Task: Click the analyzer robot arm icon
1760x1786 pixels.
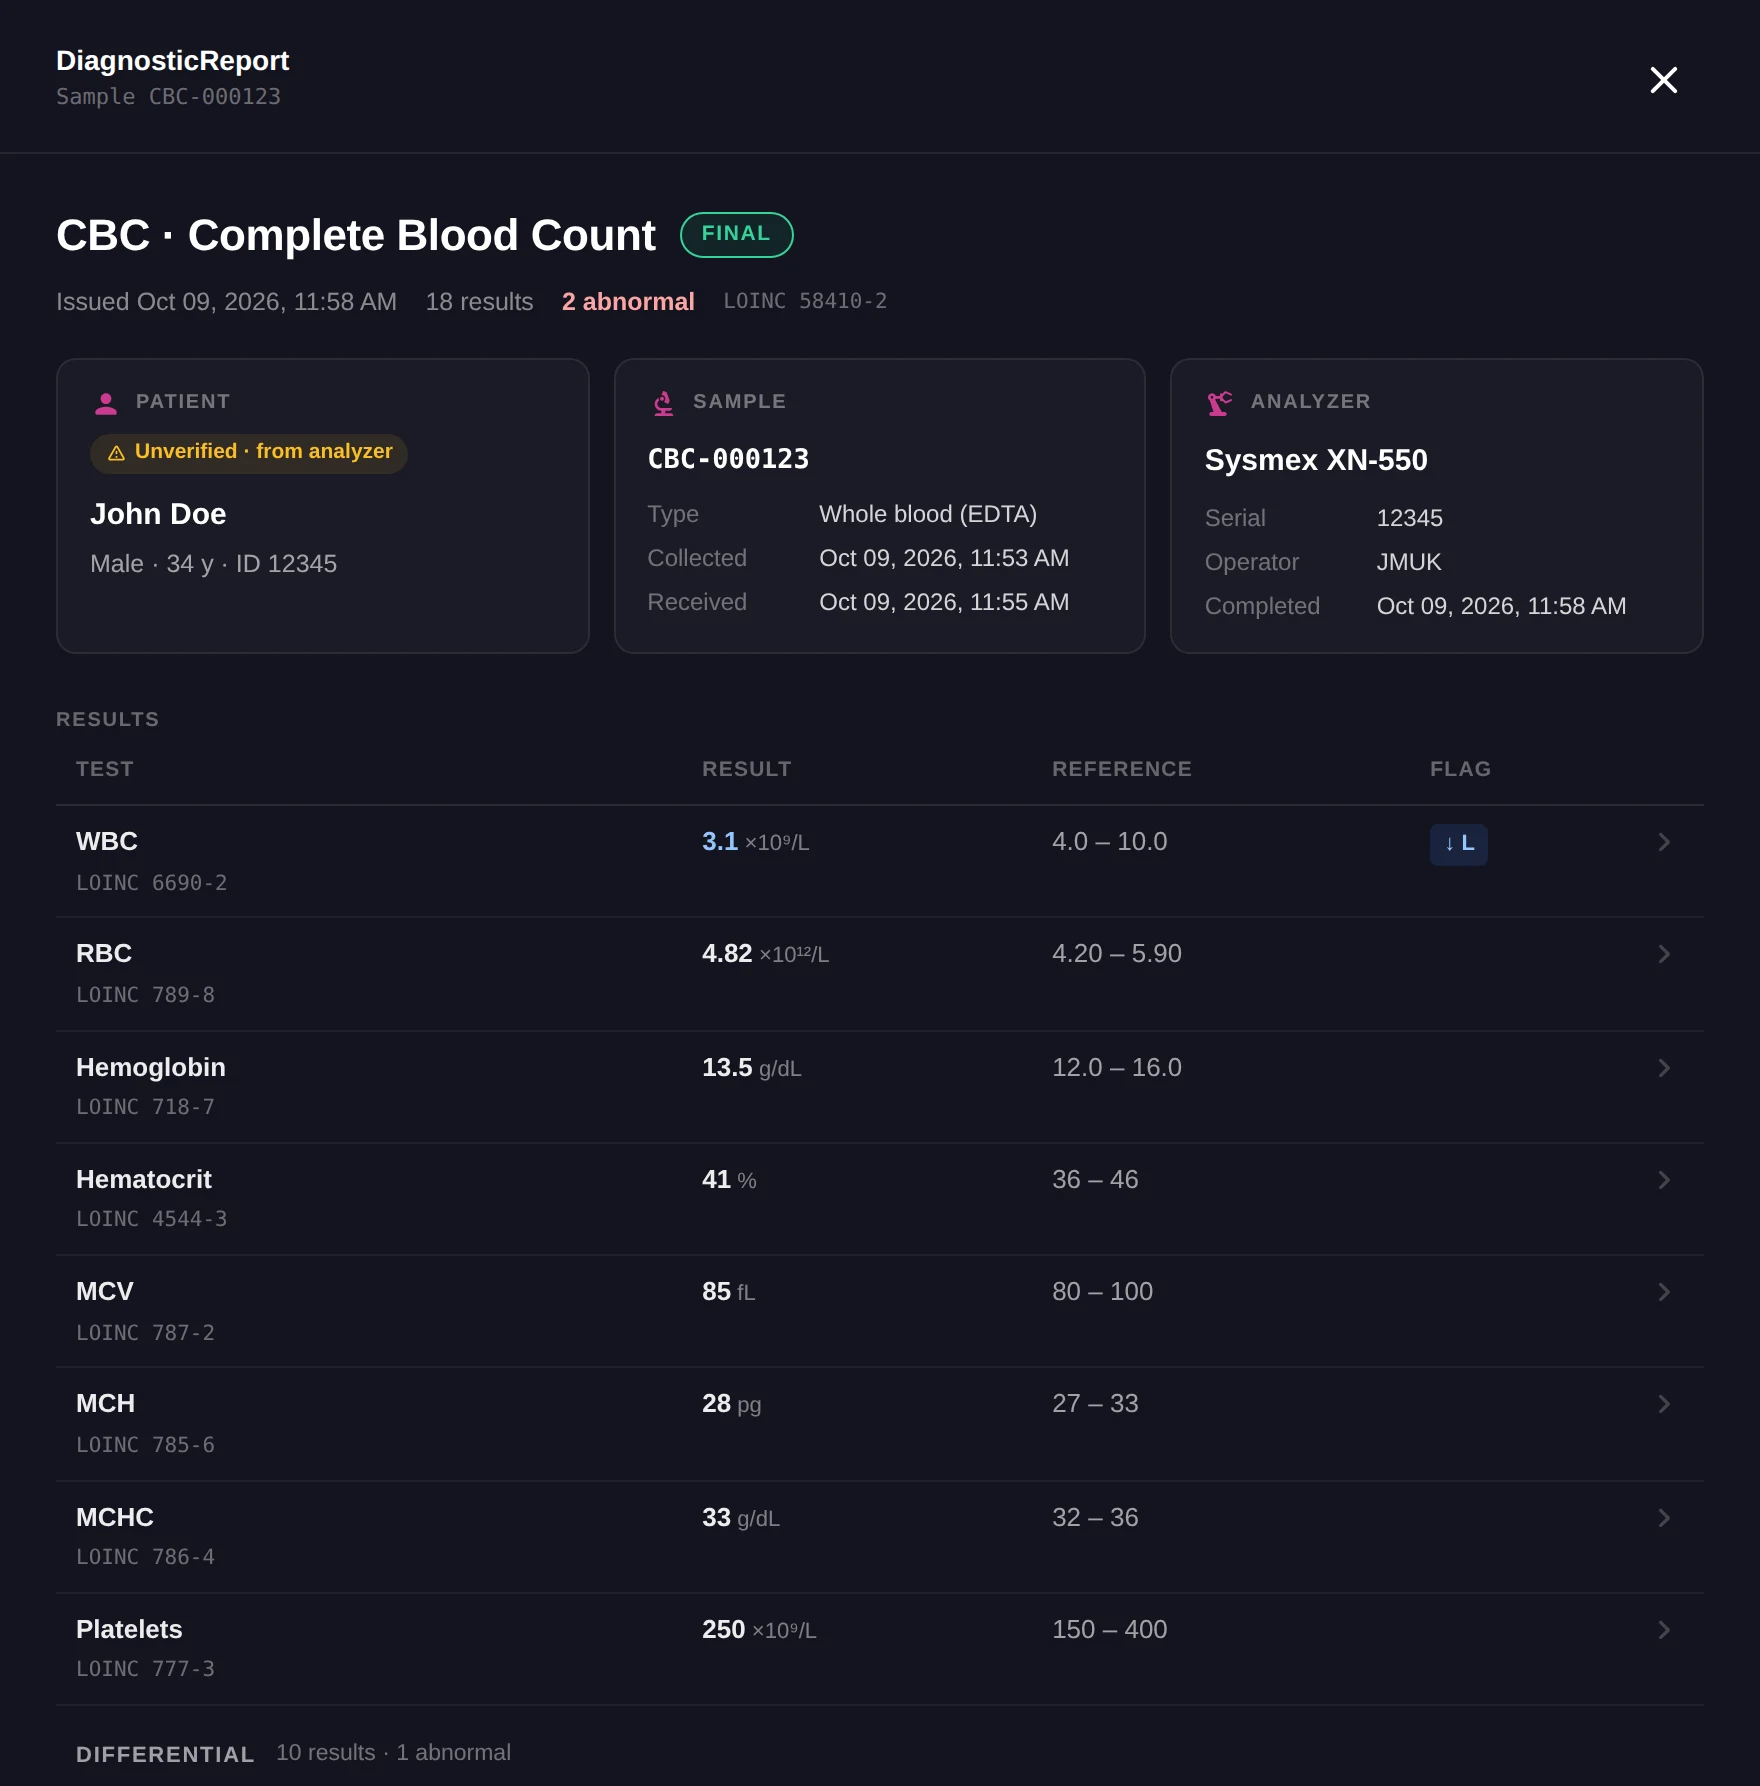Action: pyautogui.click(x=1220, y=403)
